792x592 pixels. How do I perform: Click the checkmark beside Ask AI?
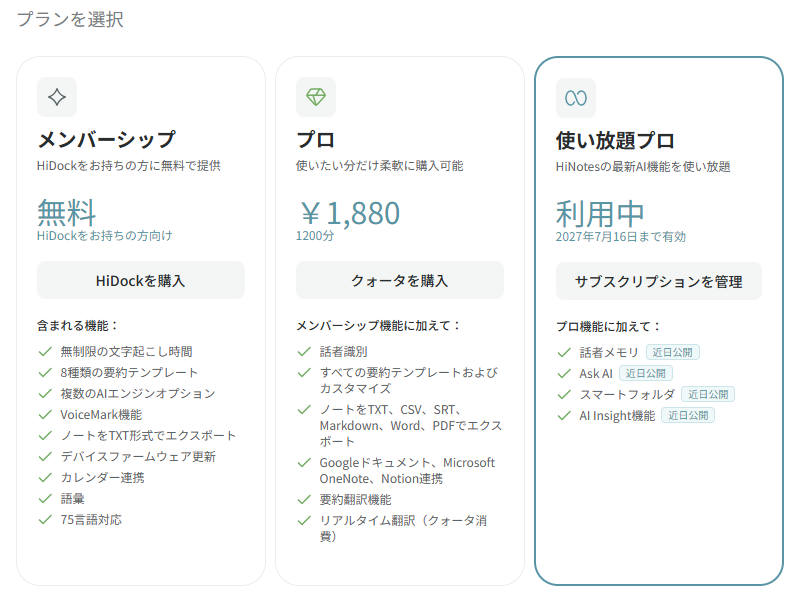click(x=564, y=374)
